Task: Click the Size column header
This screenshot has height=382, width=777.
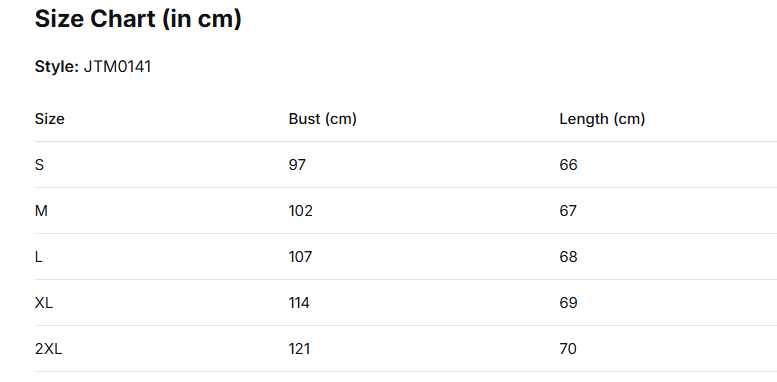Action: point(50,119)
